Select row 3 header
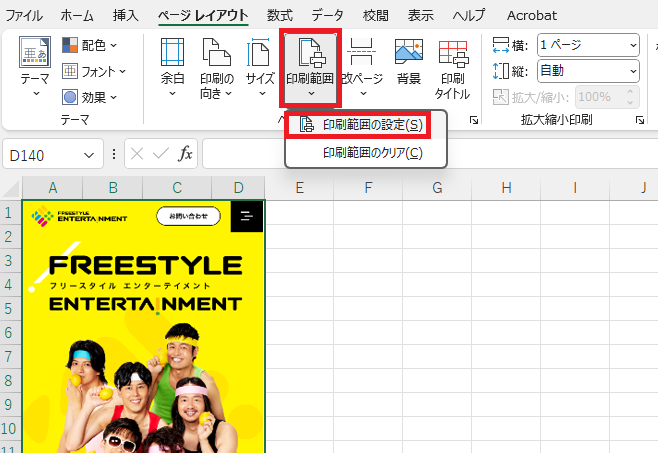This screenshot has height=453, width=658. pos(10,260)
